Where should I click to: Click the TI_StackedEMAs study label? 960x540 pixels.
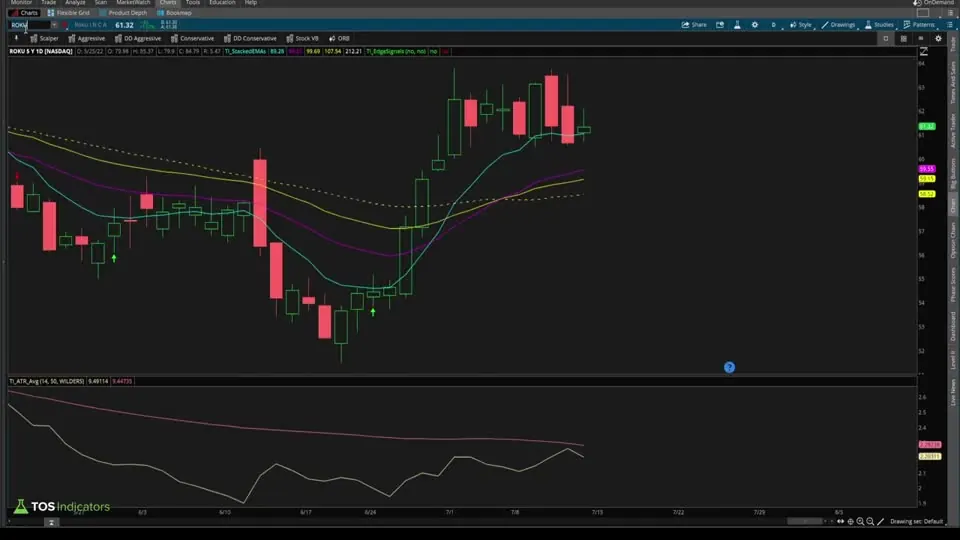tap(245, 51)
